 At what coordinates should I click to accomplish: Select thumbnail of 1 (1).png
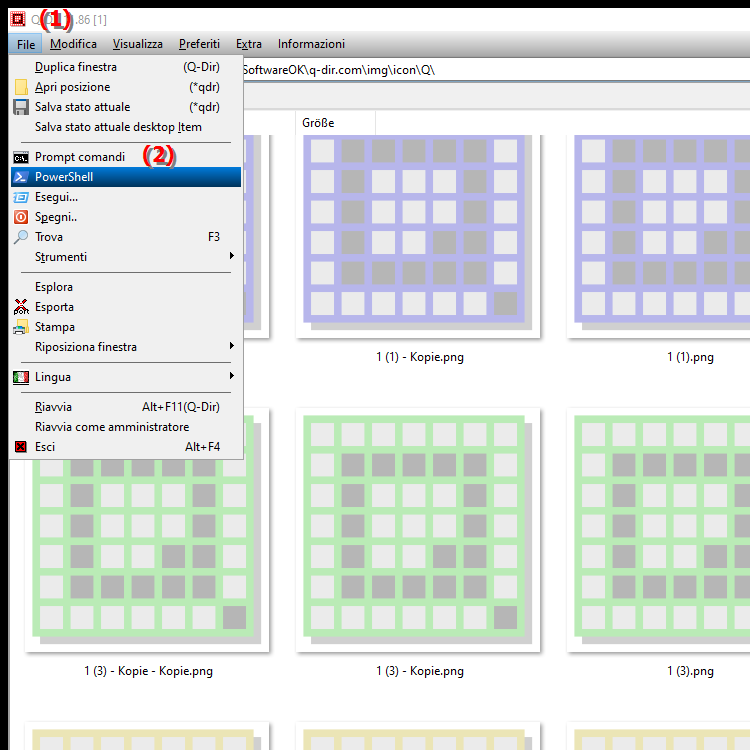659,236
